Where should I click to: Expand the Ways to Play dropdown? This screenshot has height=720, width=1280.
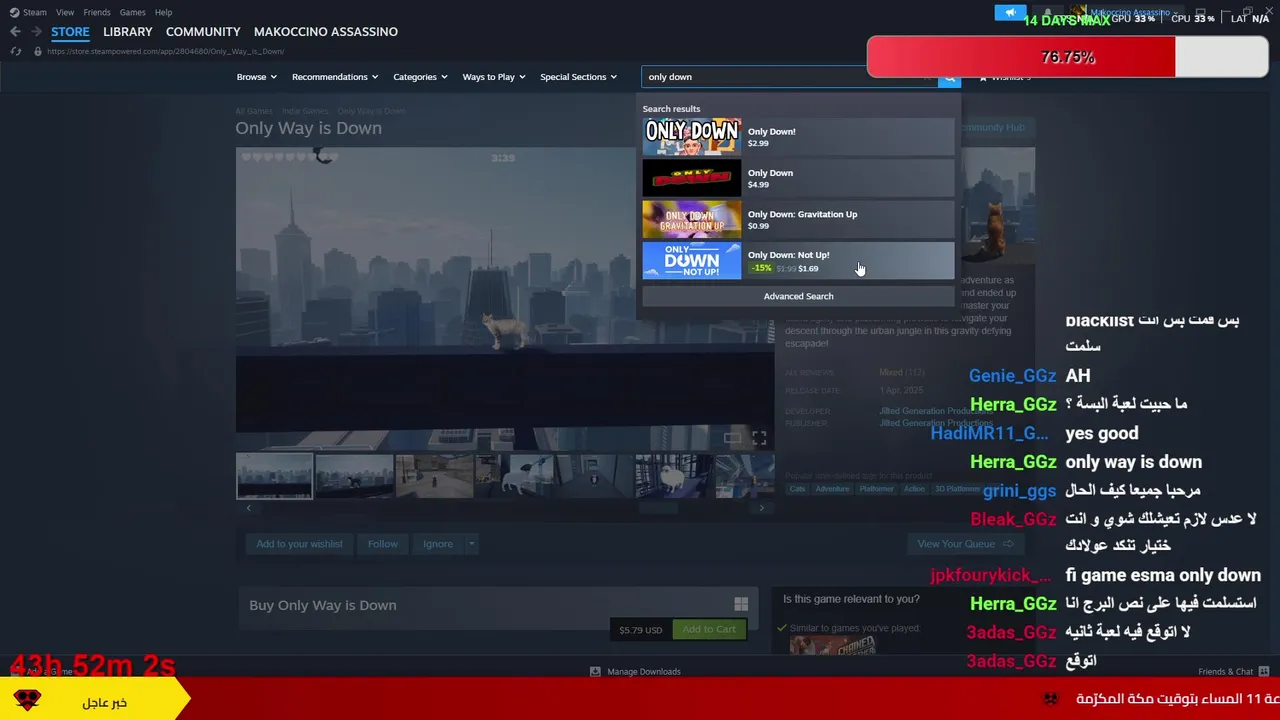click(x=494, y=77)
